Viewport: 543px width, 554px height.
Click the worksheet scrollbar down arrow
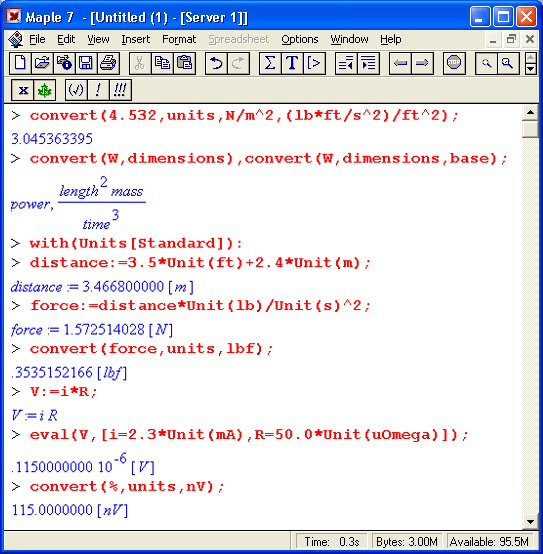coord(530,521)
